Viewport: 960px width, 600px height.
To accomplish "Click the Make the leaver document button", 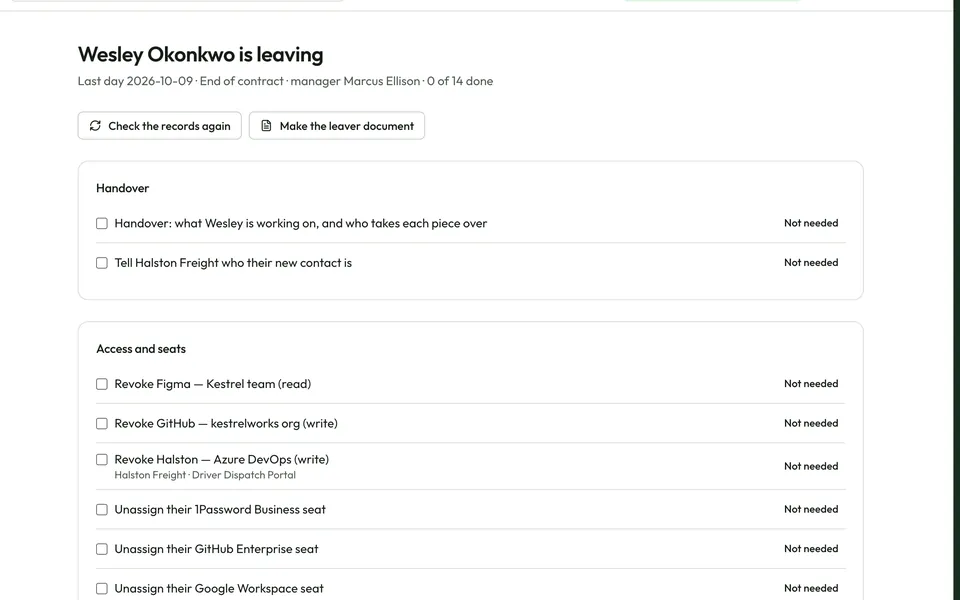I will (337, 126).
